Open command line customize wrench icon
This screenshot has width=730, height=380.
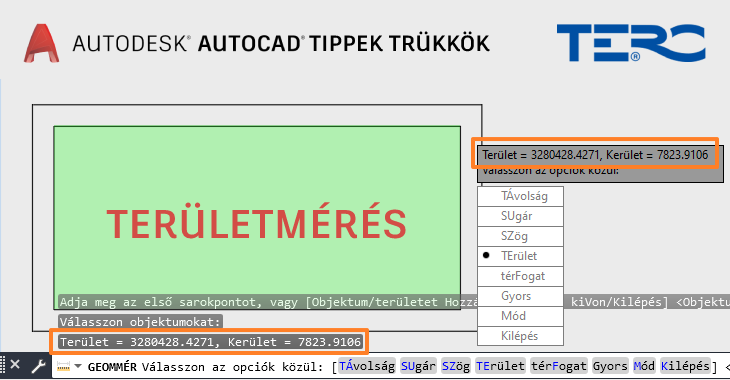[38, 366]
